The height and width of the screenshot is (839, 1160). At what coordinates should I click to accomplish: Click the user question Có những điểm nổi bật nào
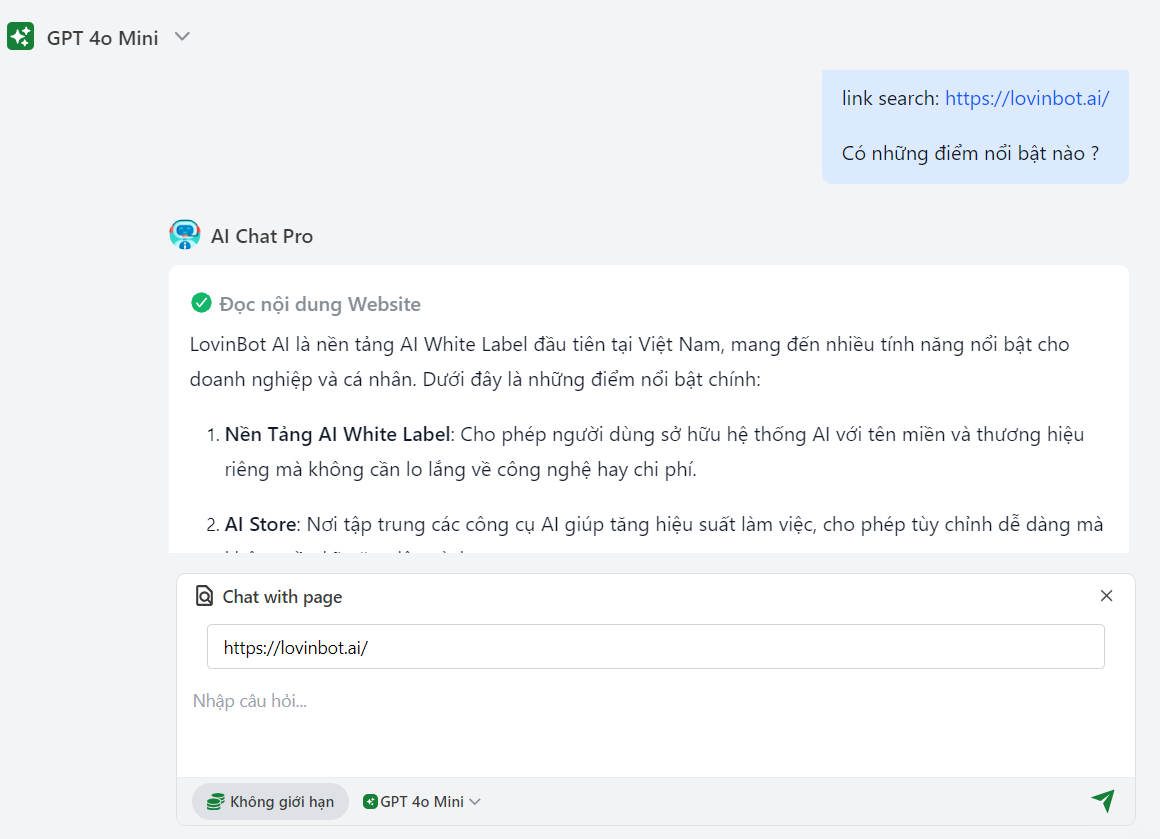click(970, 153)
